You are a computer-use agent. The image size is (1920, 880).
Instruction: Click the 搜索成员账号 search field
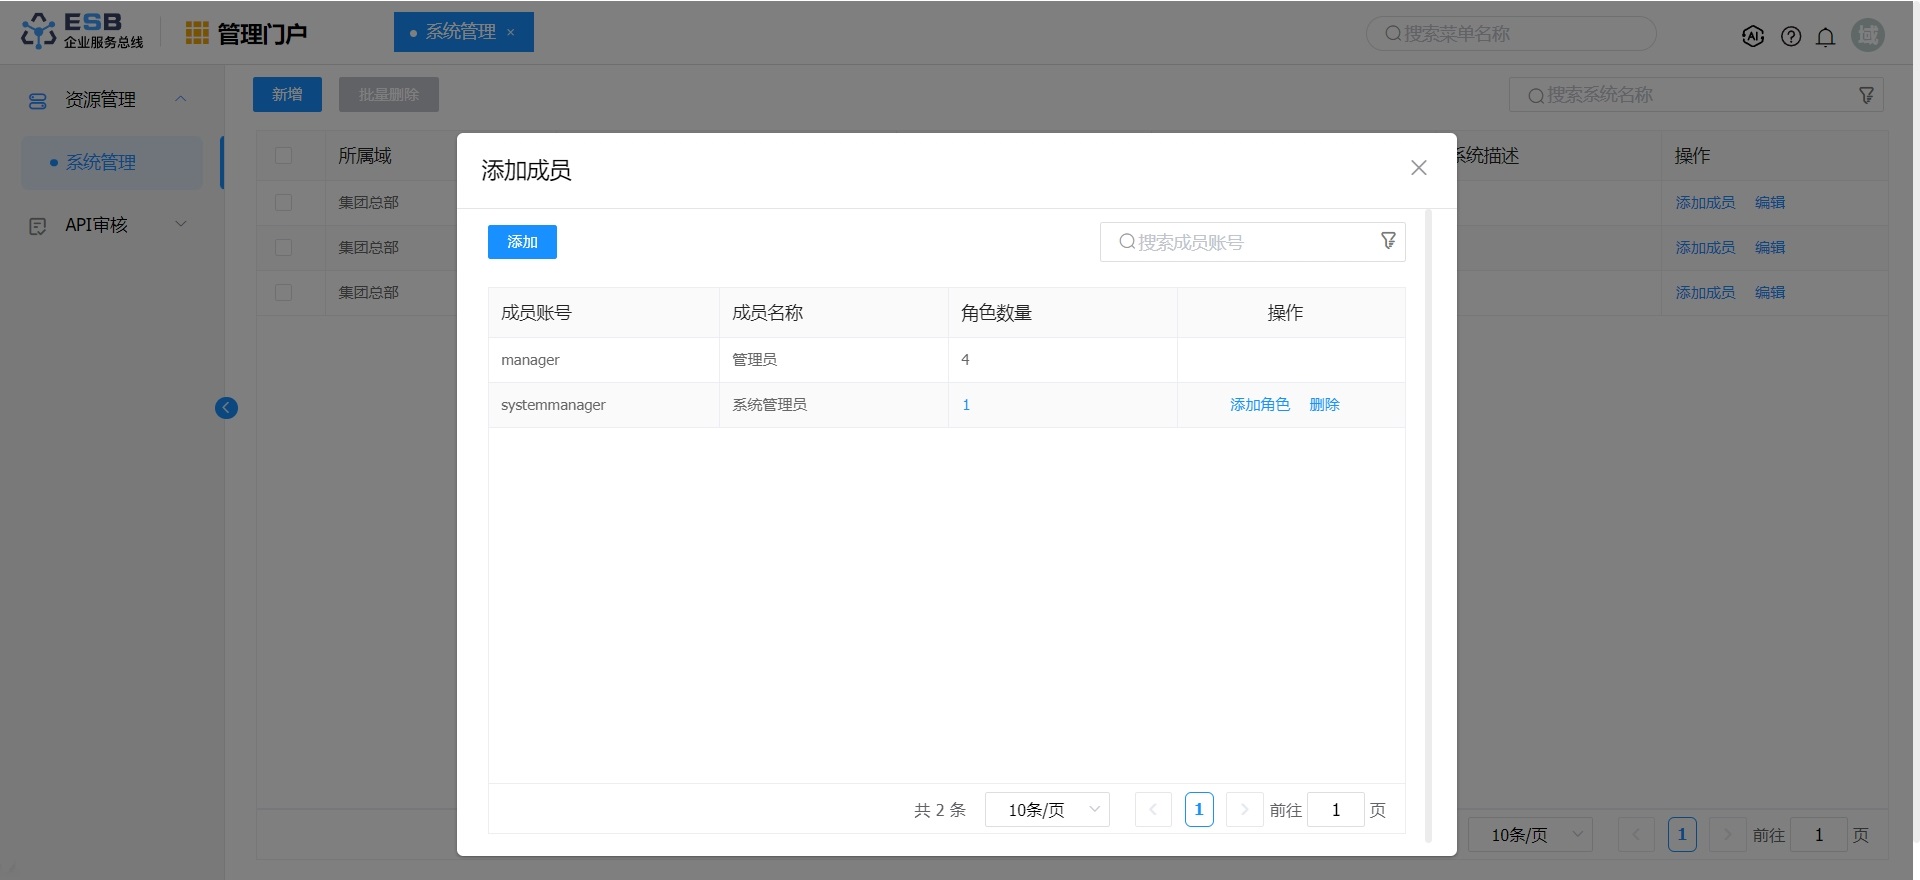tap(1245, 242)
